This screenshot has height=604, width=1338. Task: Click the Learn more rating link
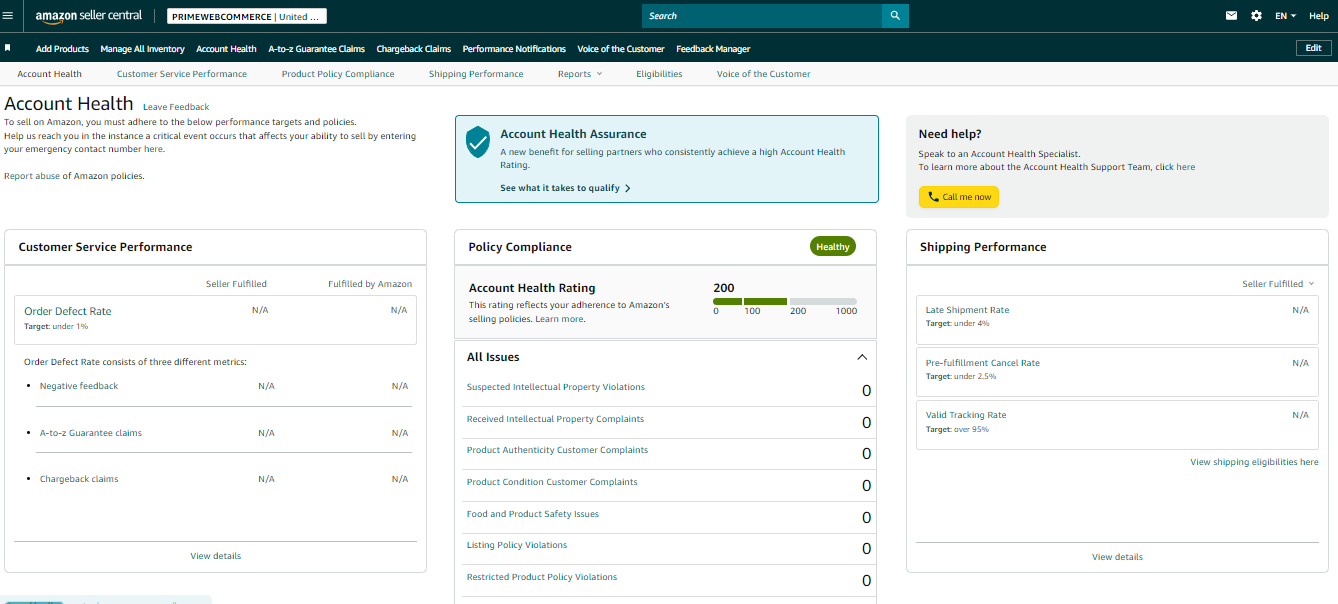tap(559, 319)
